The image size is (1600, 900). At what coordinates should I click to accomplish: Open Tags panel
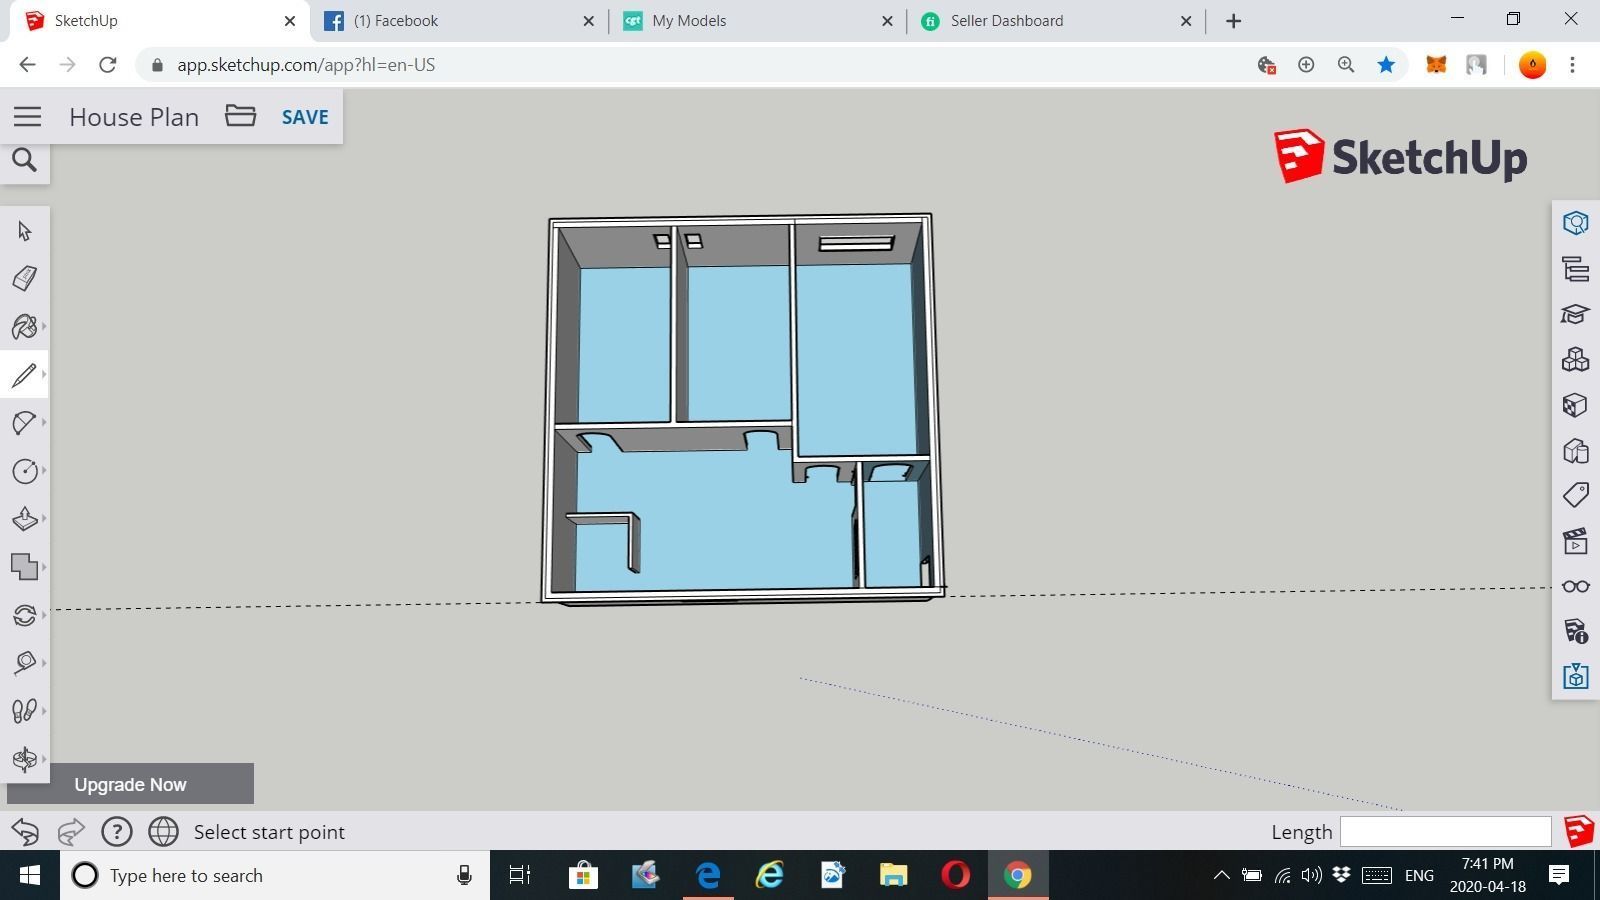1576,495
